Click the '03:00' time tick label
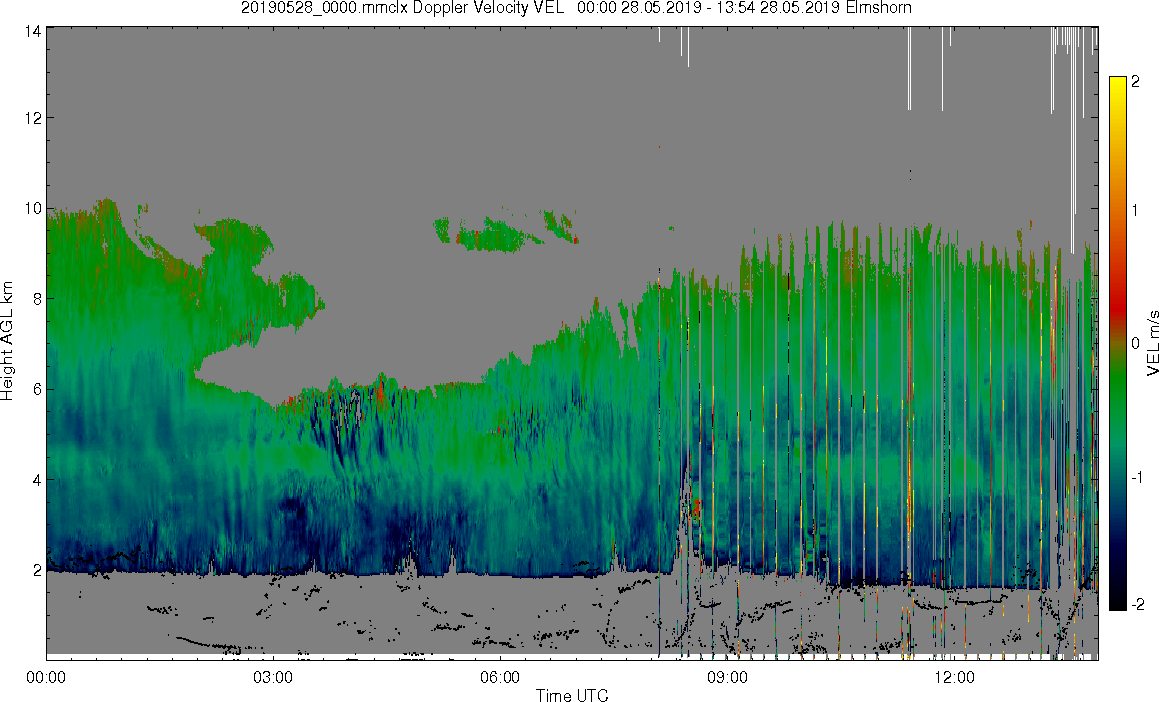 point(273,677)
